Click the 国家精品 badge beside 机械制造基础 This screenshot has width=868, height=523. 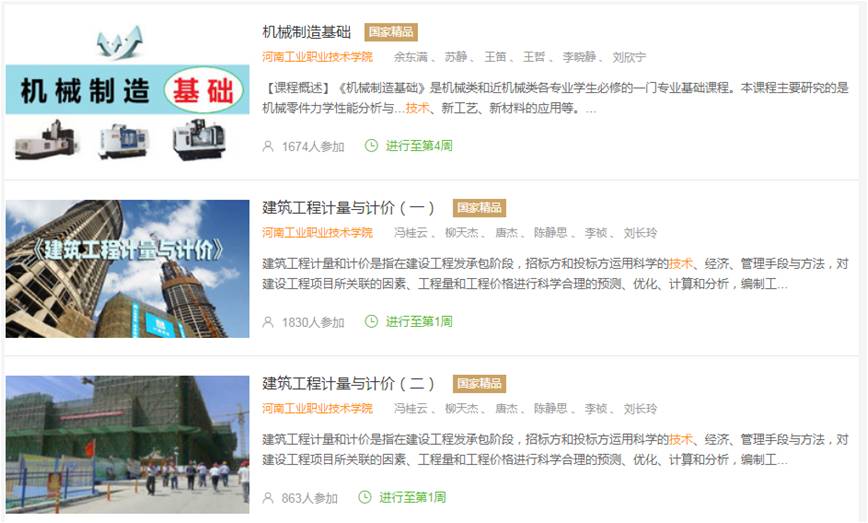pos(391,32)
